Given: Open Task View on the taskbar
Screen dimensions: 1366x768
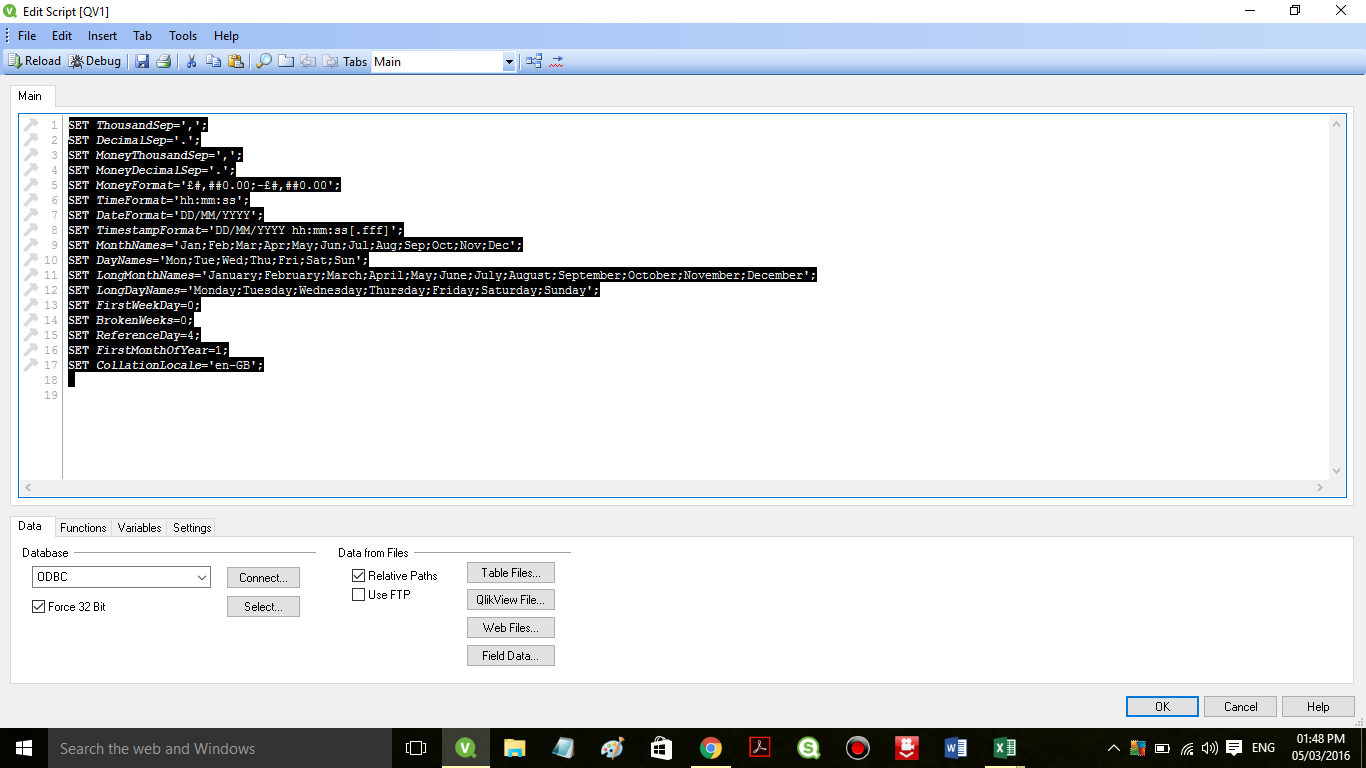Looking at the screenshot, I should (416, 748).
